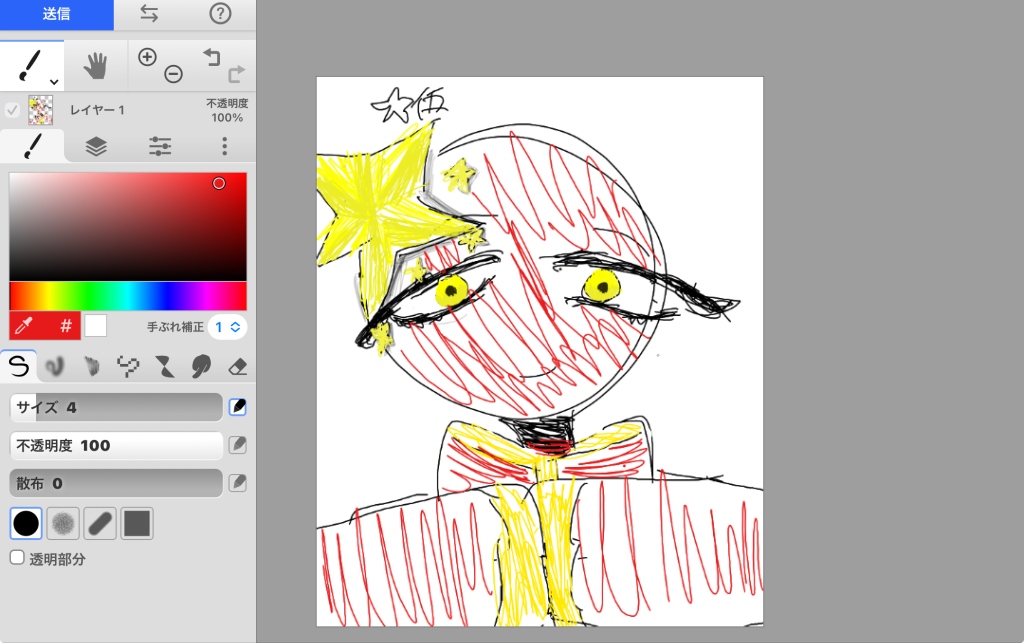Image resolution: width=1024 pixels, height=643 pixels.
Task: Click the redo arrow icon
Action: pyautogui.click(x=236, y=74)
